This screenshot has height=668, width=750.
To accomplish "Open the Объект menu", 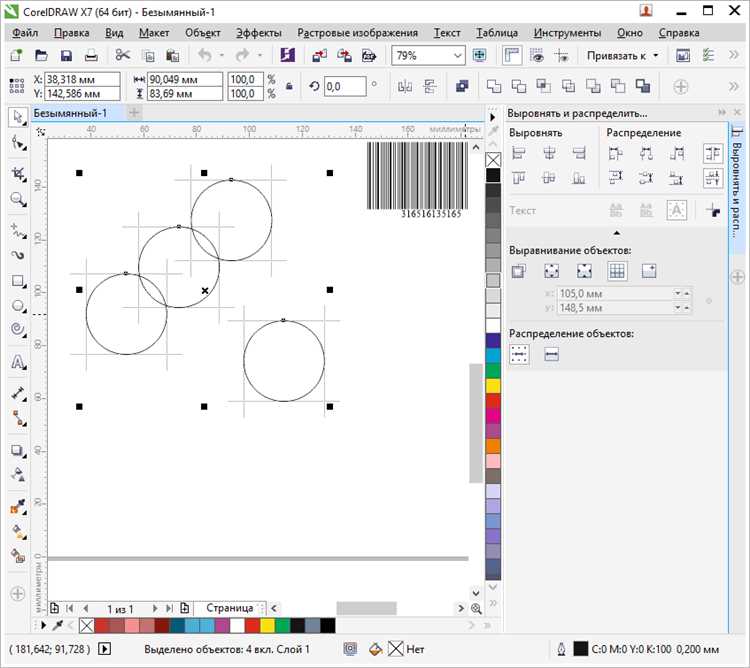I will 202,33.
